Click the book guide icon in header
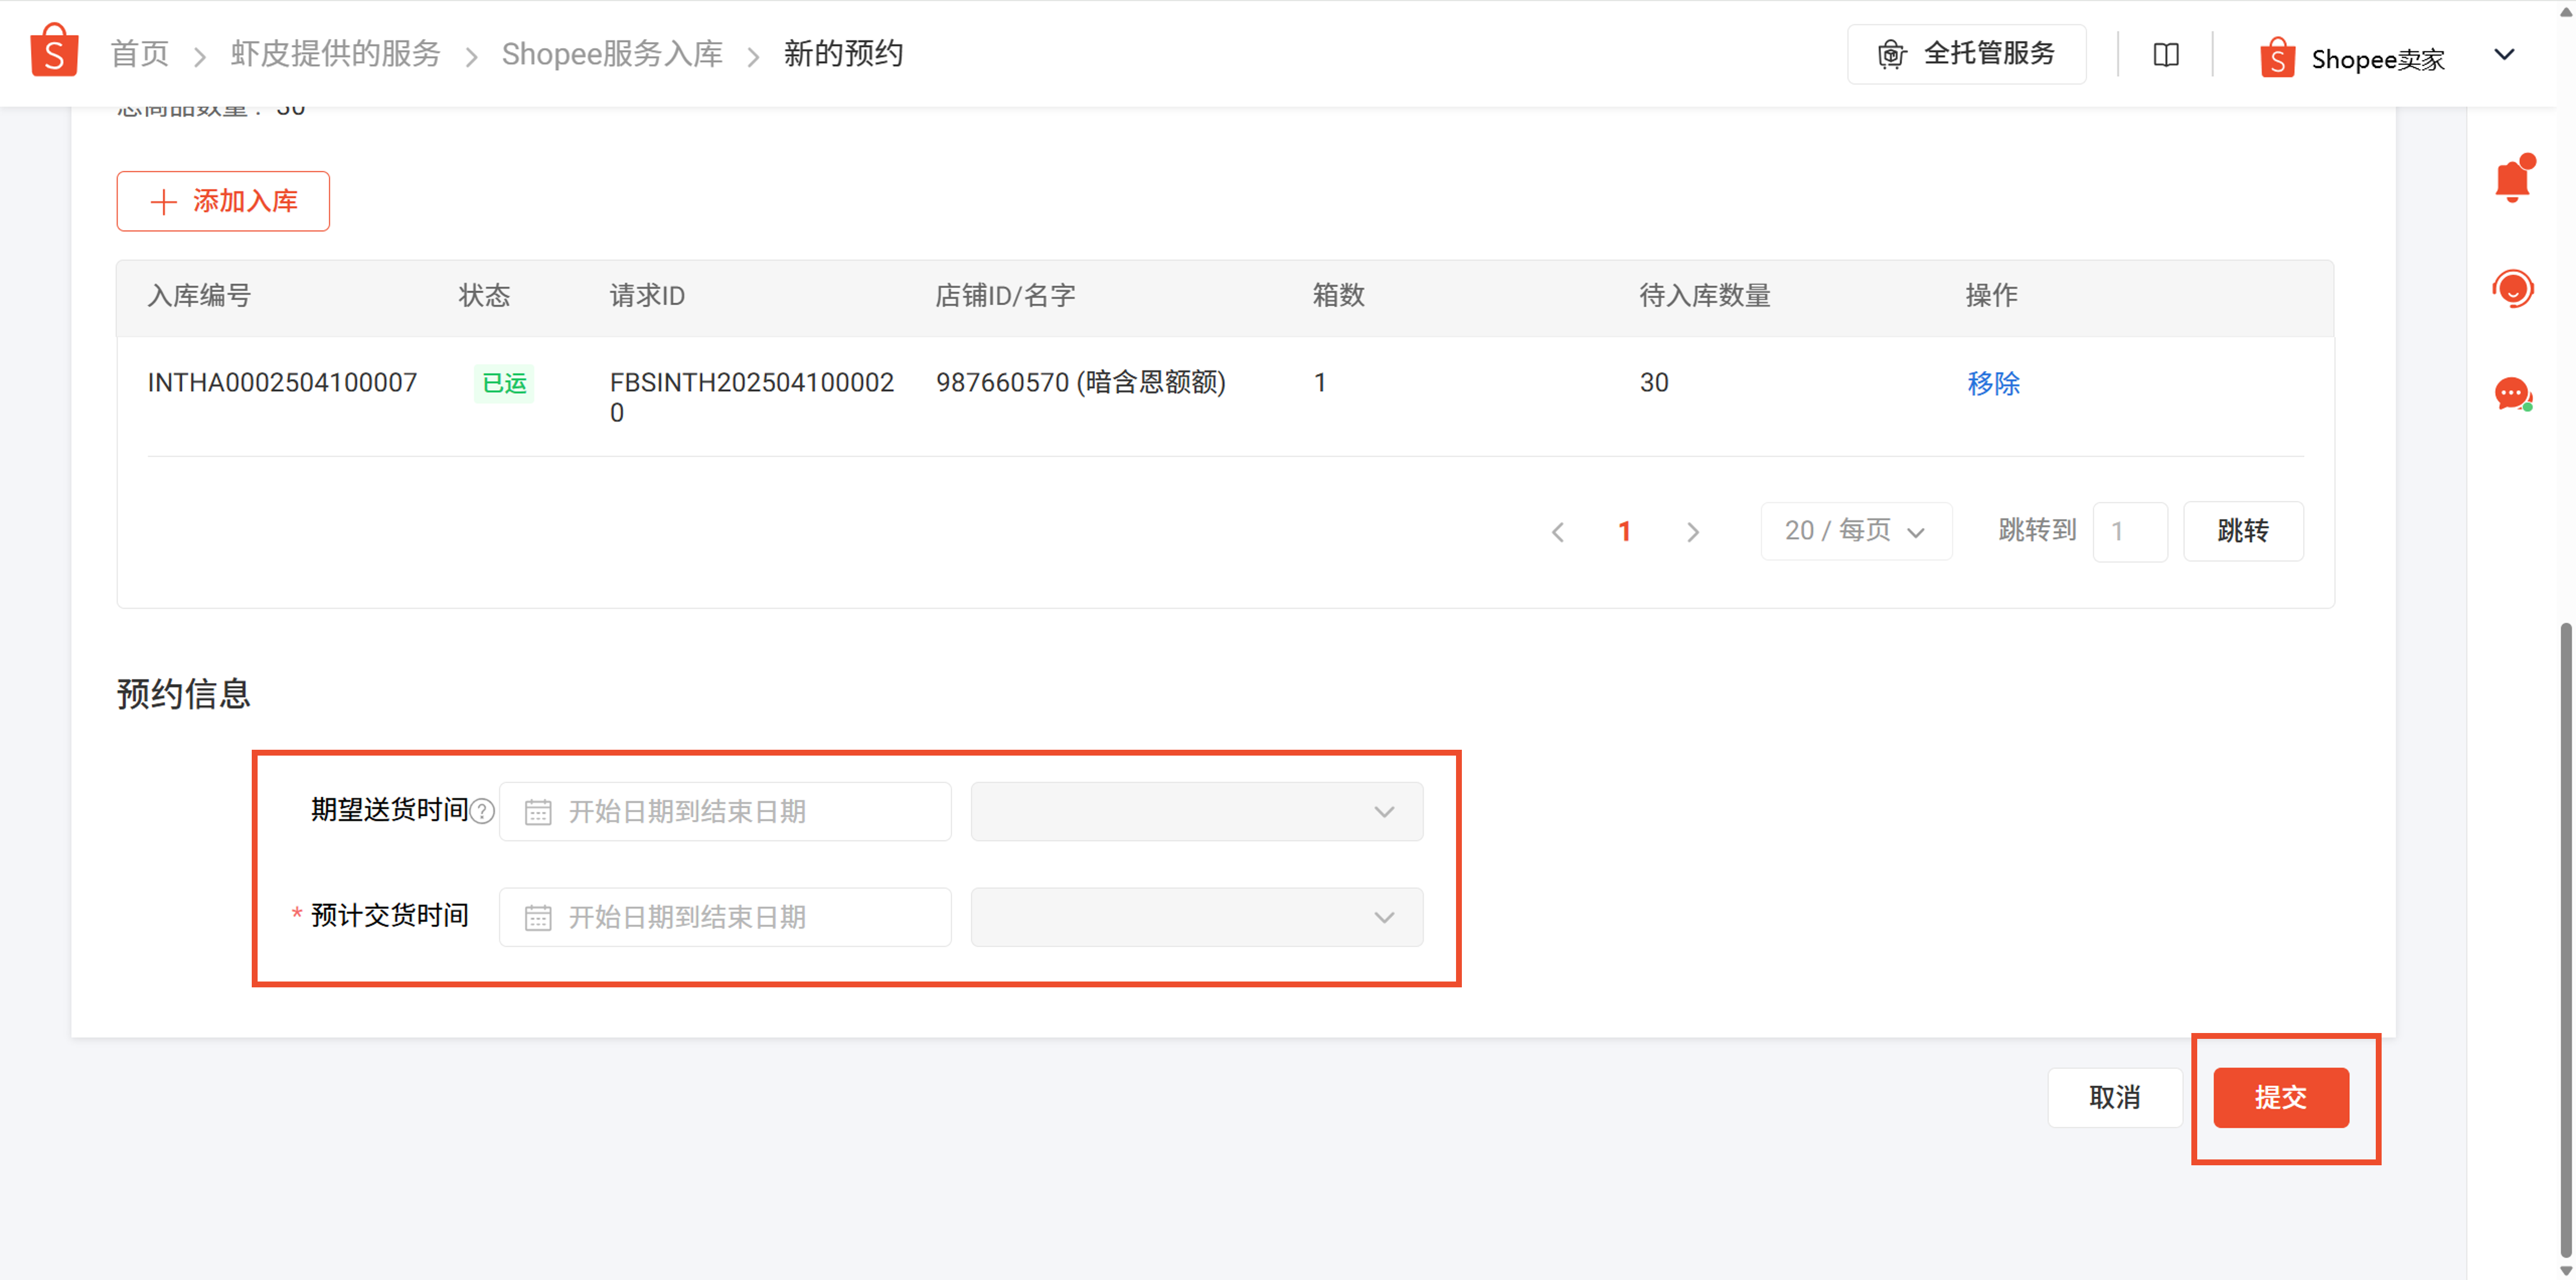This screenshot has width=2576, height=1280. [x=2166, y=55]
